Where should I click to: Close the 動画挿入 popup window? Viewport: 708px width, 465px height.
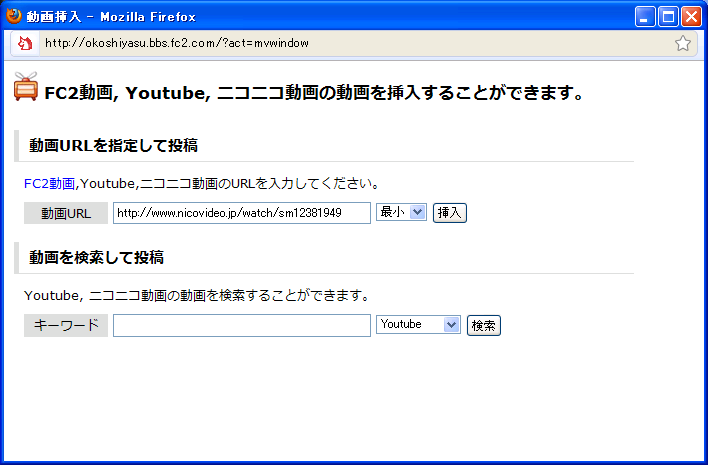click(x=691, y=16)
